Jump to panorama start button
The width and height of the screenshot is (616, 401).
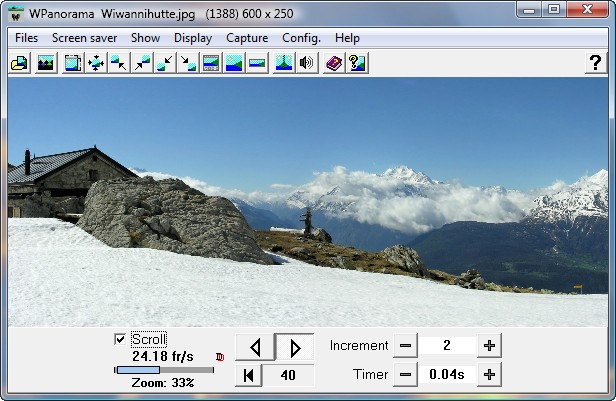pos(249,375)
